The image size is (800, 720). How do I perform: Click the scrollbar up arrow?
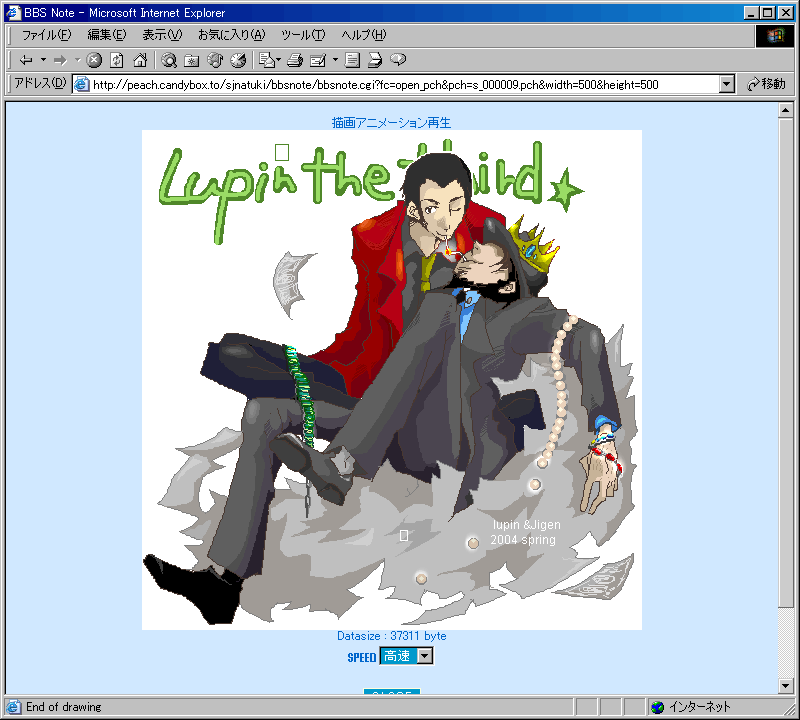786,110
